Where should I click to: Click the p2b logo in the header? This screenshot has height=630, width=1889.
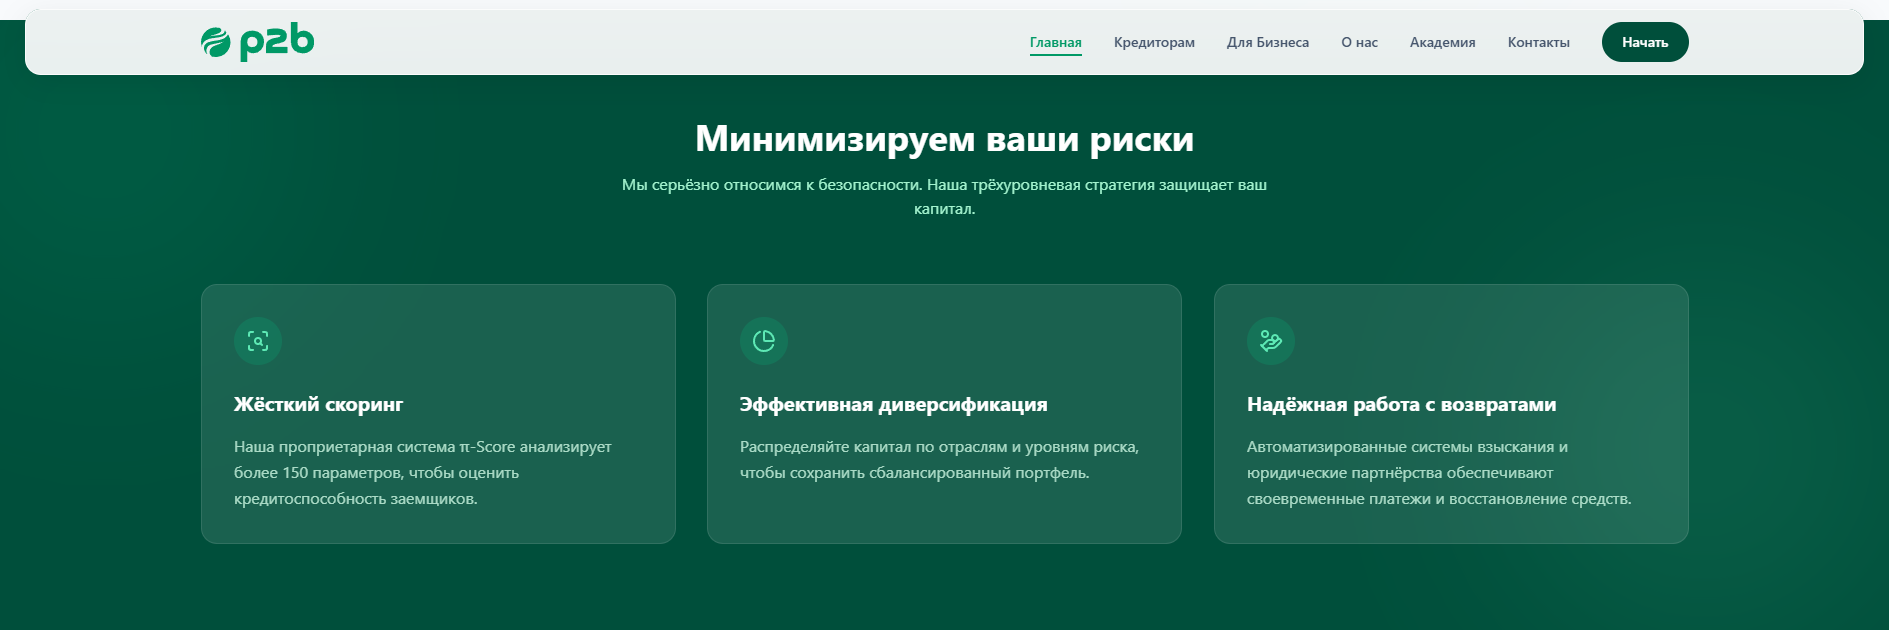coord(257,42)
